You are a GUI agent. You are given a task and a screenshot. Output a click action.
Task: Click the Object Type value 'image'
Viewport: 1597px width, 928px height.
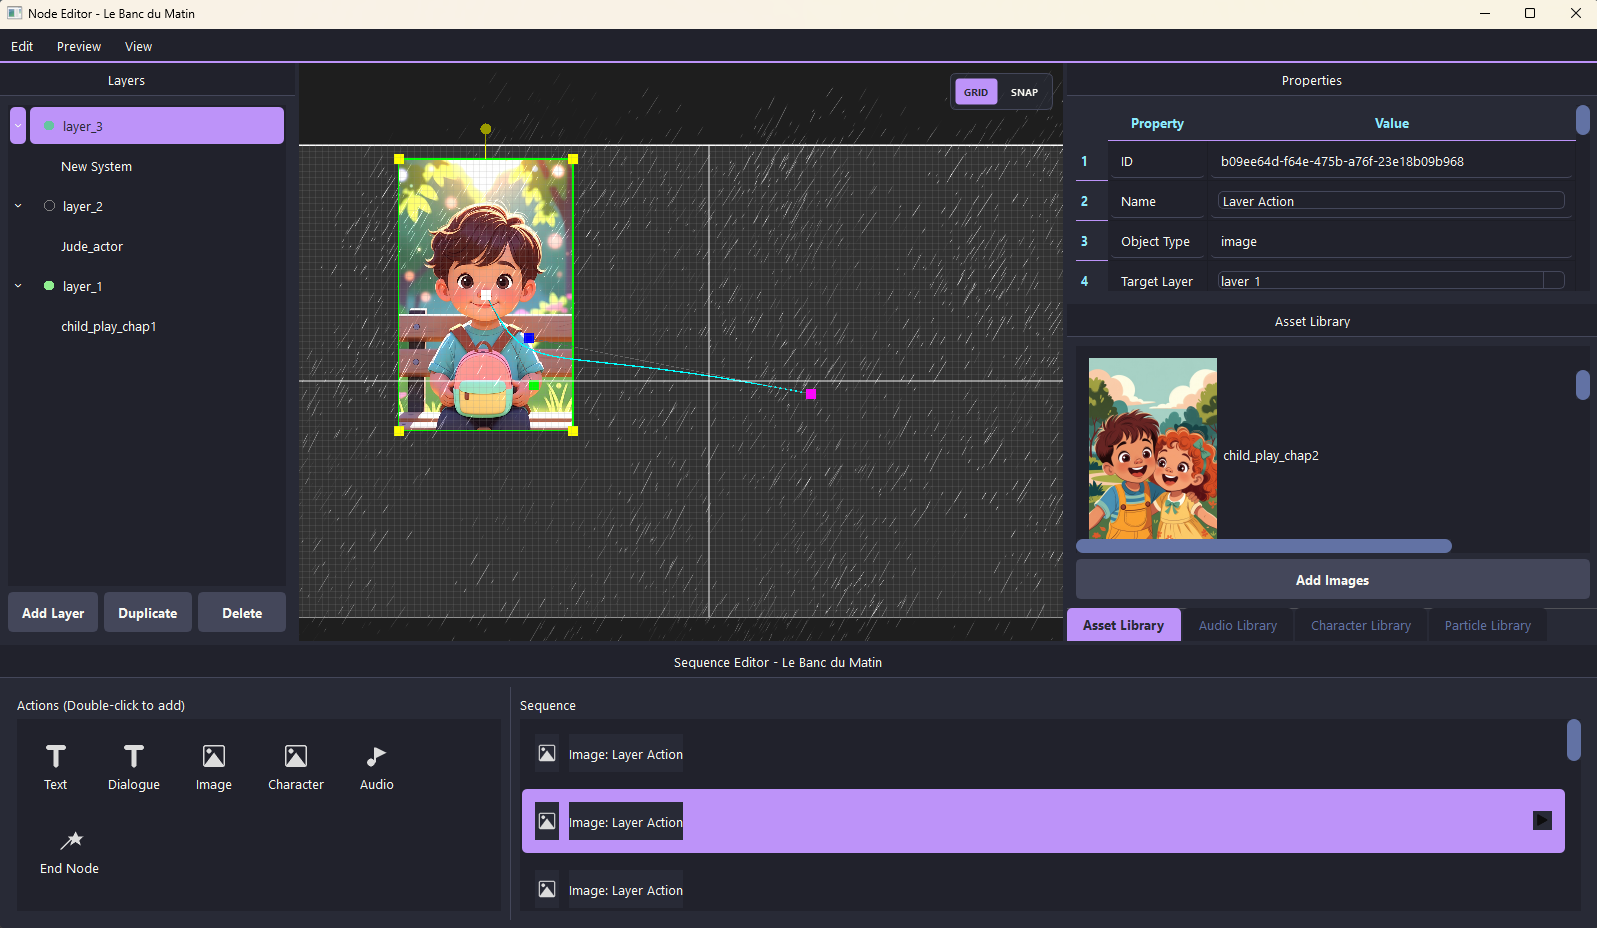point(1239,241)
